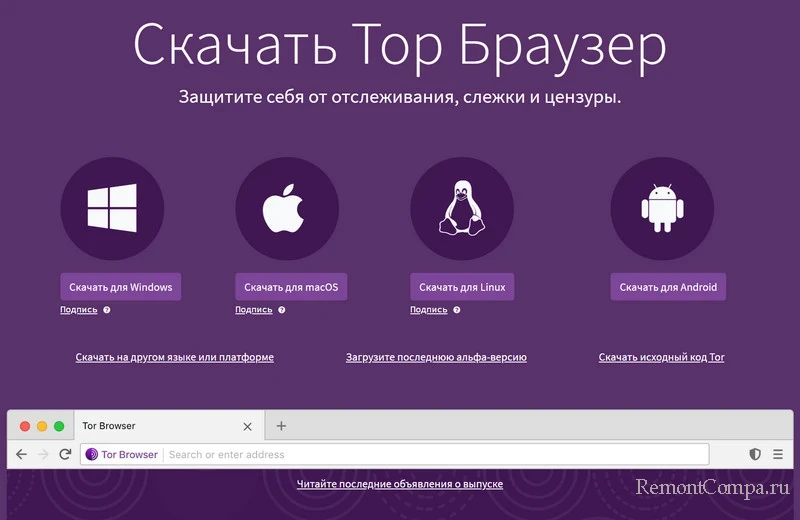Click the Linux penguin circle icon

tap(462, 208)
